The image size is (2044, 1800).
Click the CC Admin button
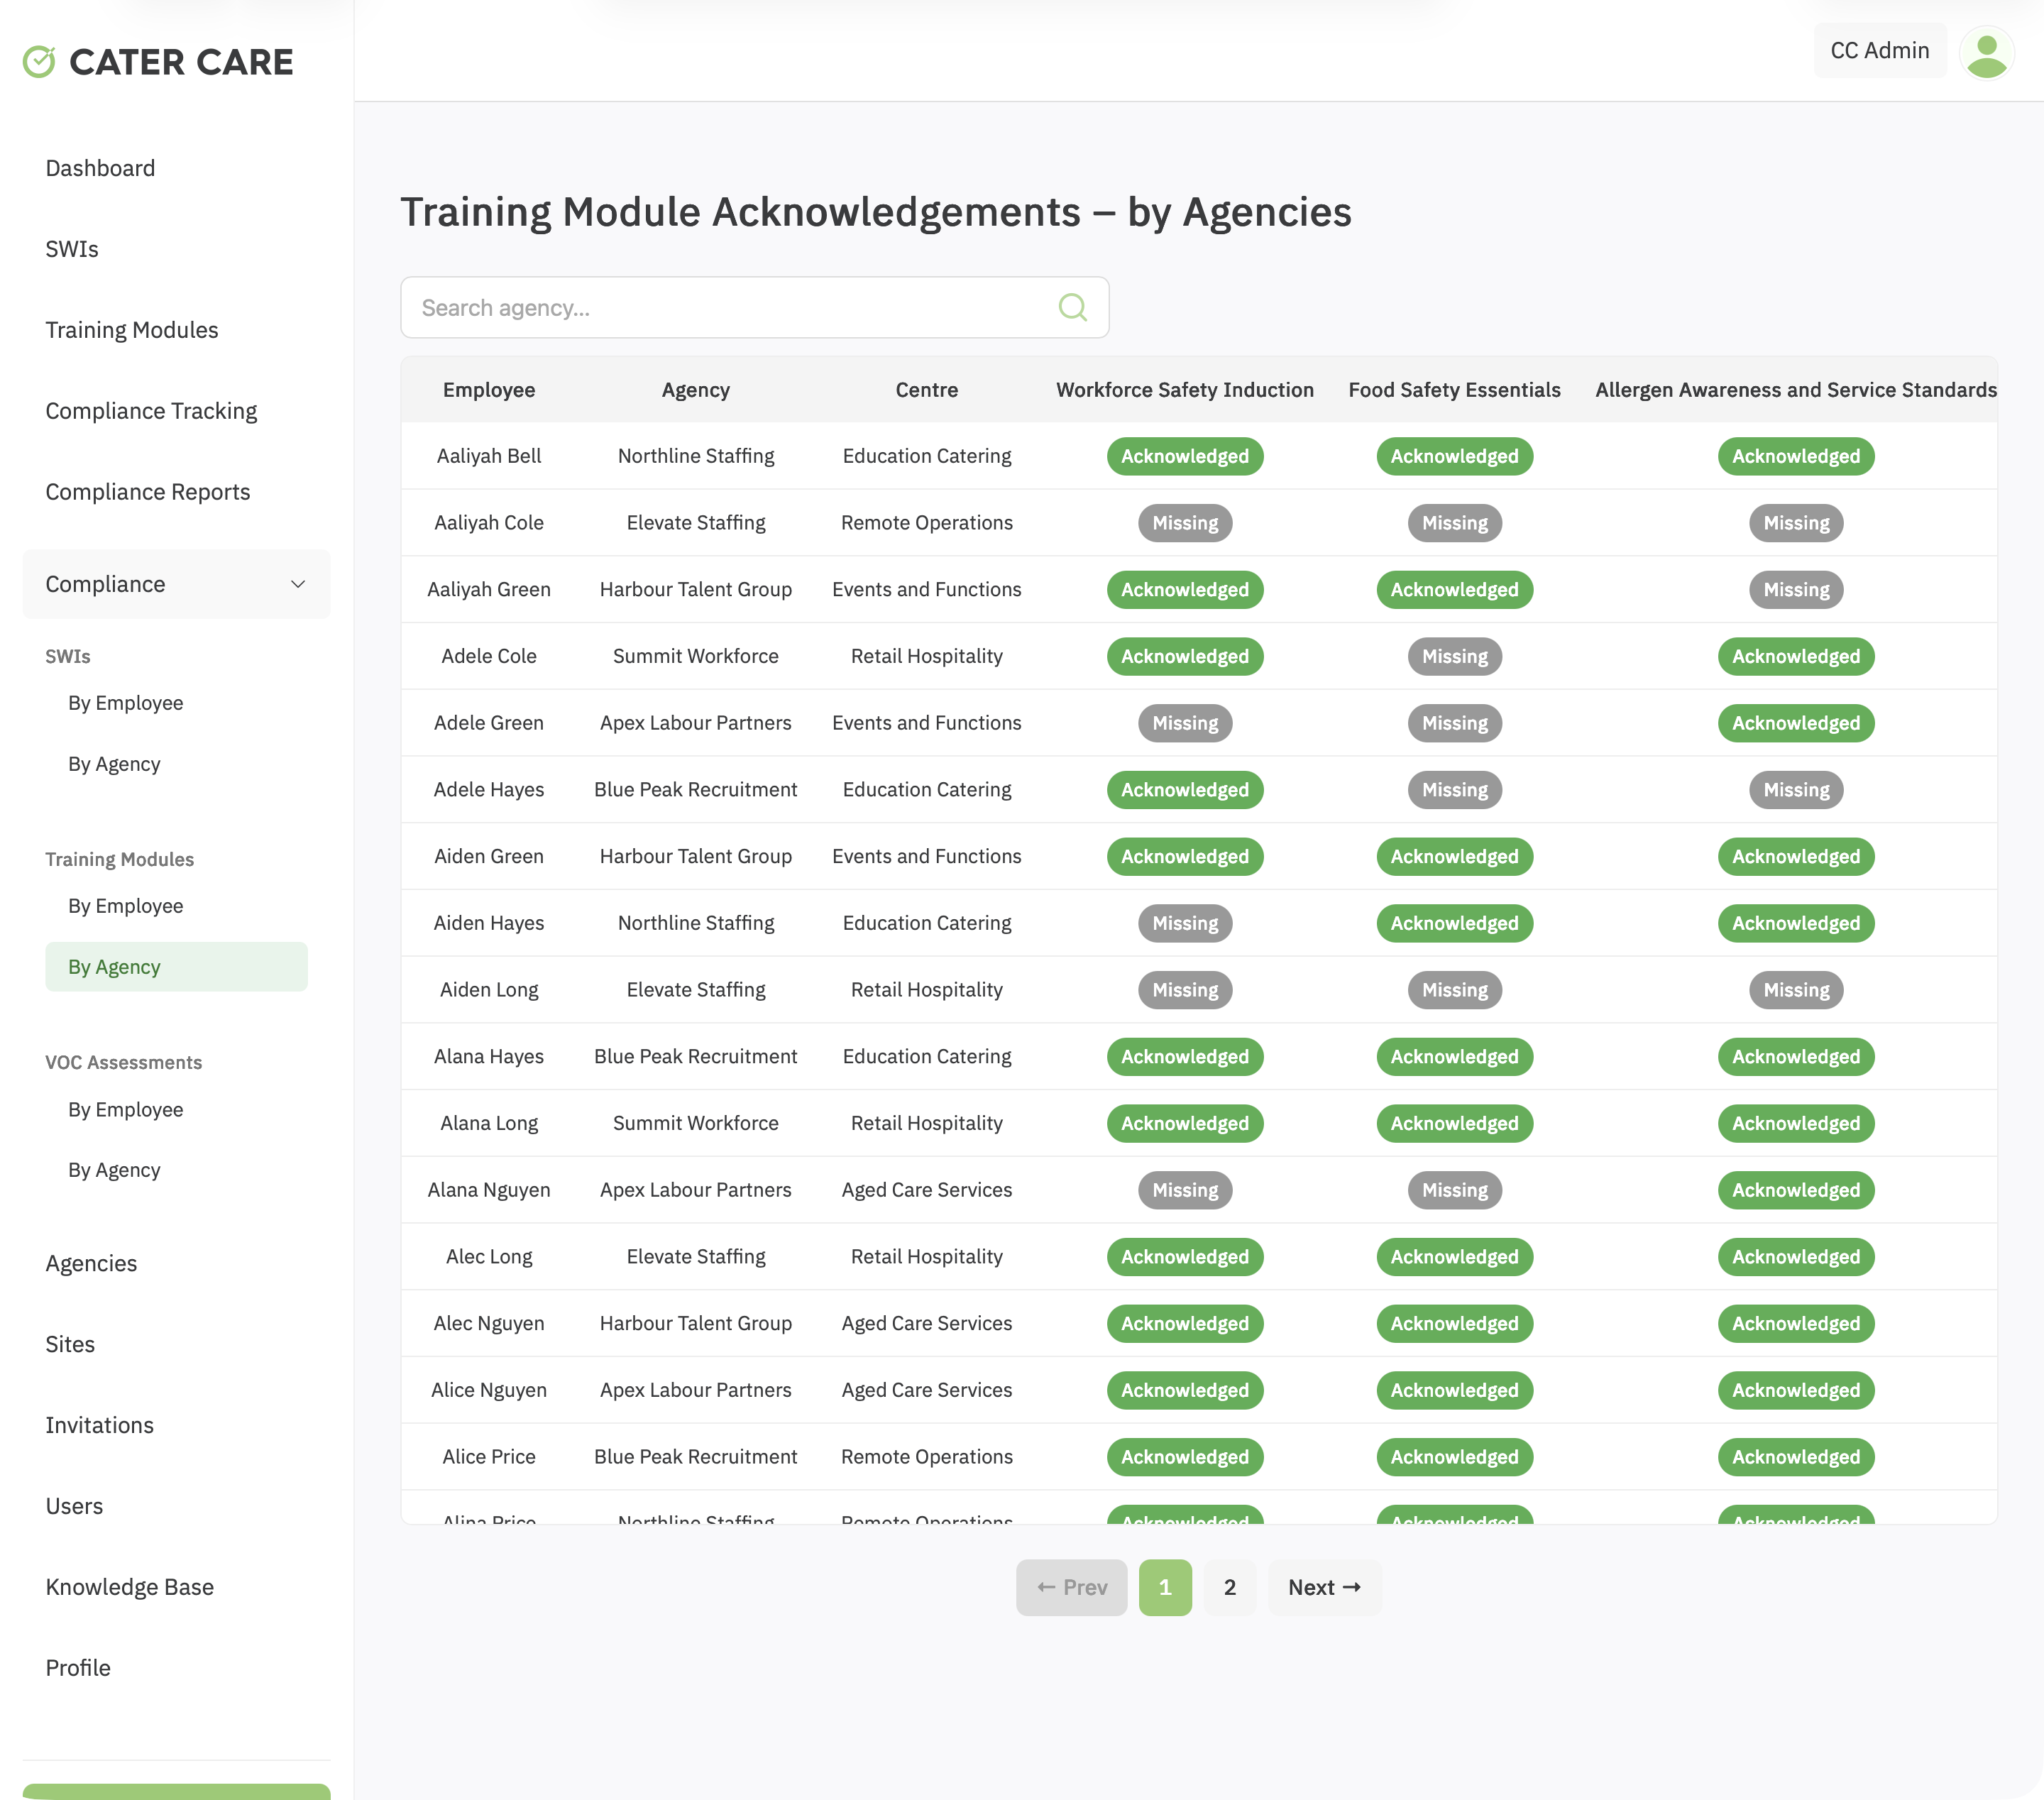[x=1880, y=51]
